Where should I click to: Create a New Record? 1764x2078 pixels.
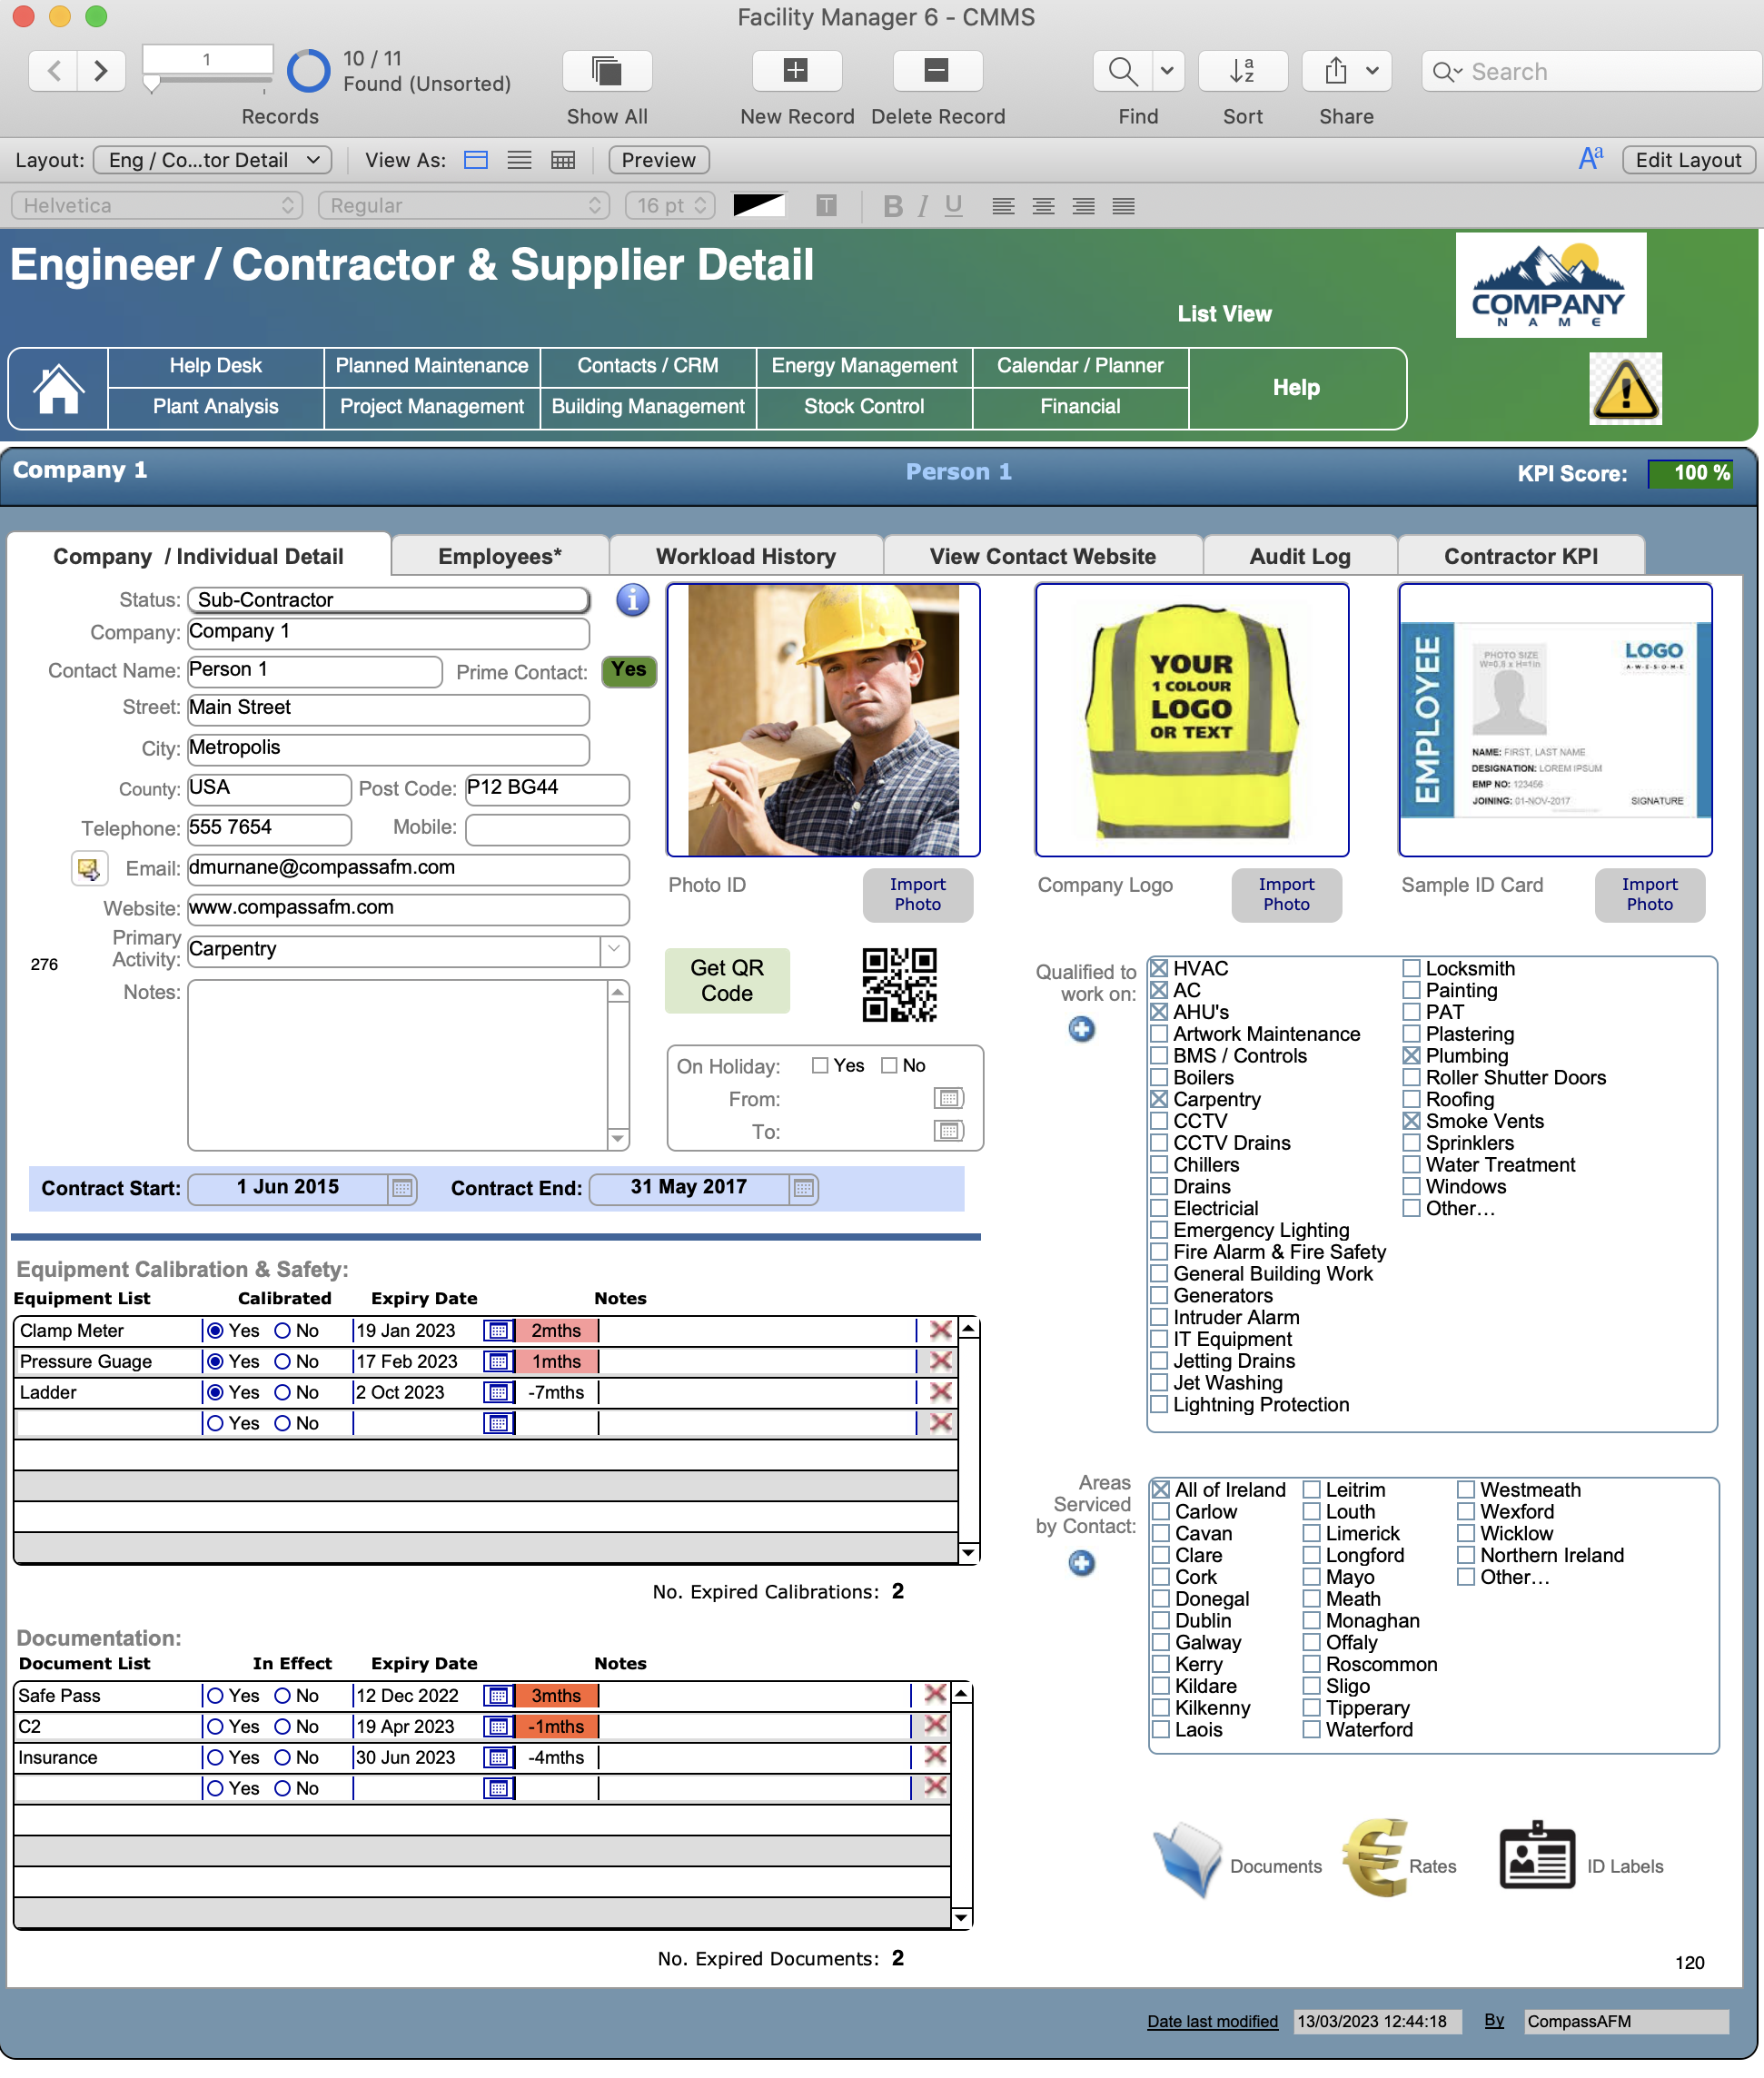795,70
